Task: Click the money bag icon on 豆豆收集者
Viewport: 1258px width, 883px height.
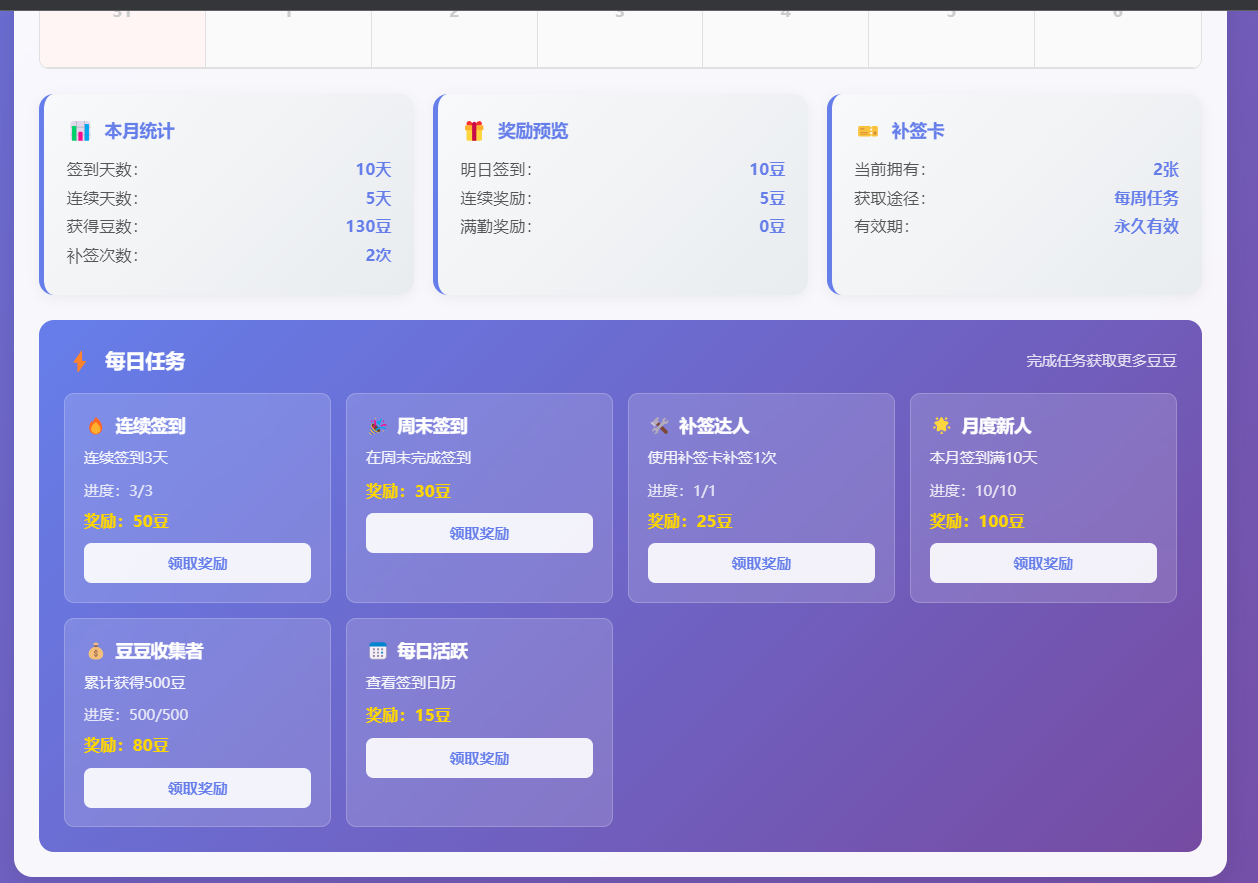Action: coord(96,651)
